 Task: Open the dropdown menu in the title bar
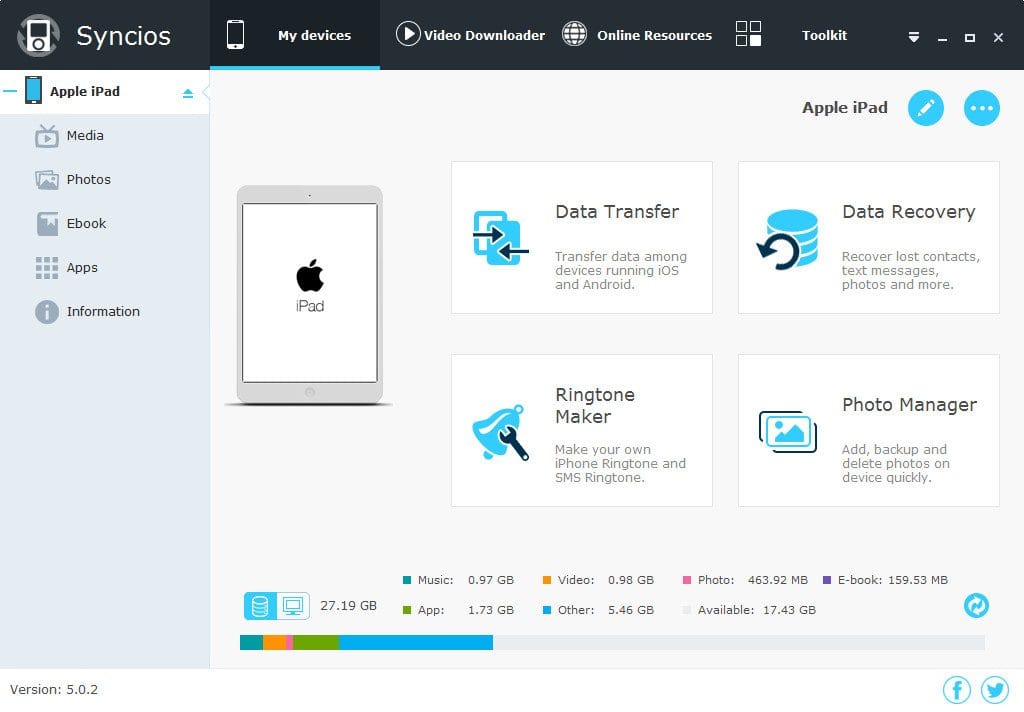click(x=913, y=36)
